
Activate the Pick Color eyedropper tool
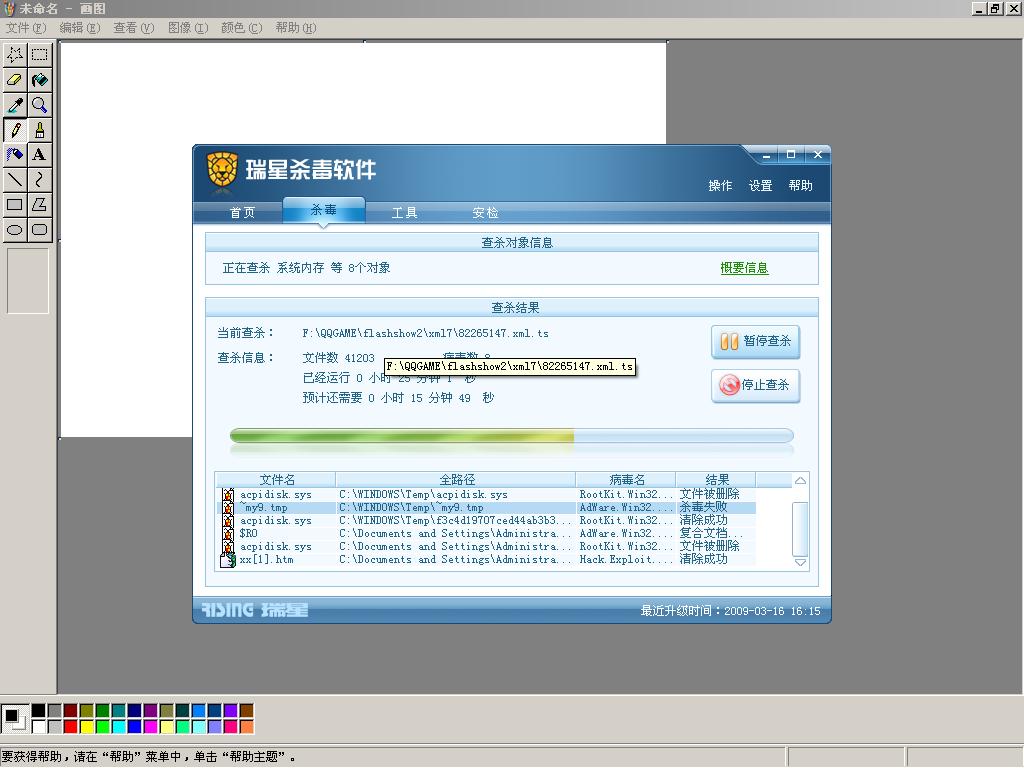coord(15,104)
